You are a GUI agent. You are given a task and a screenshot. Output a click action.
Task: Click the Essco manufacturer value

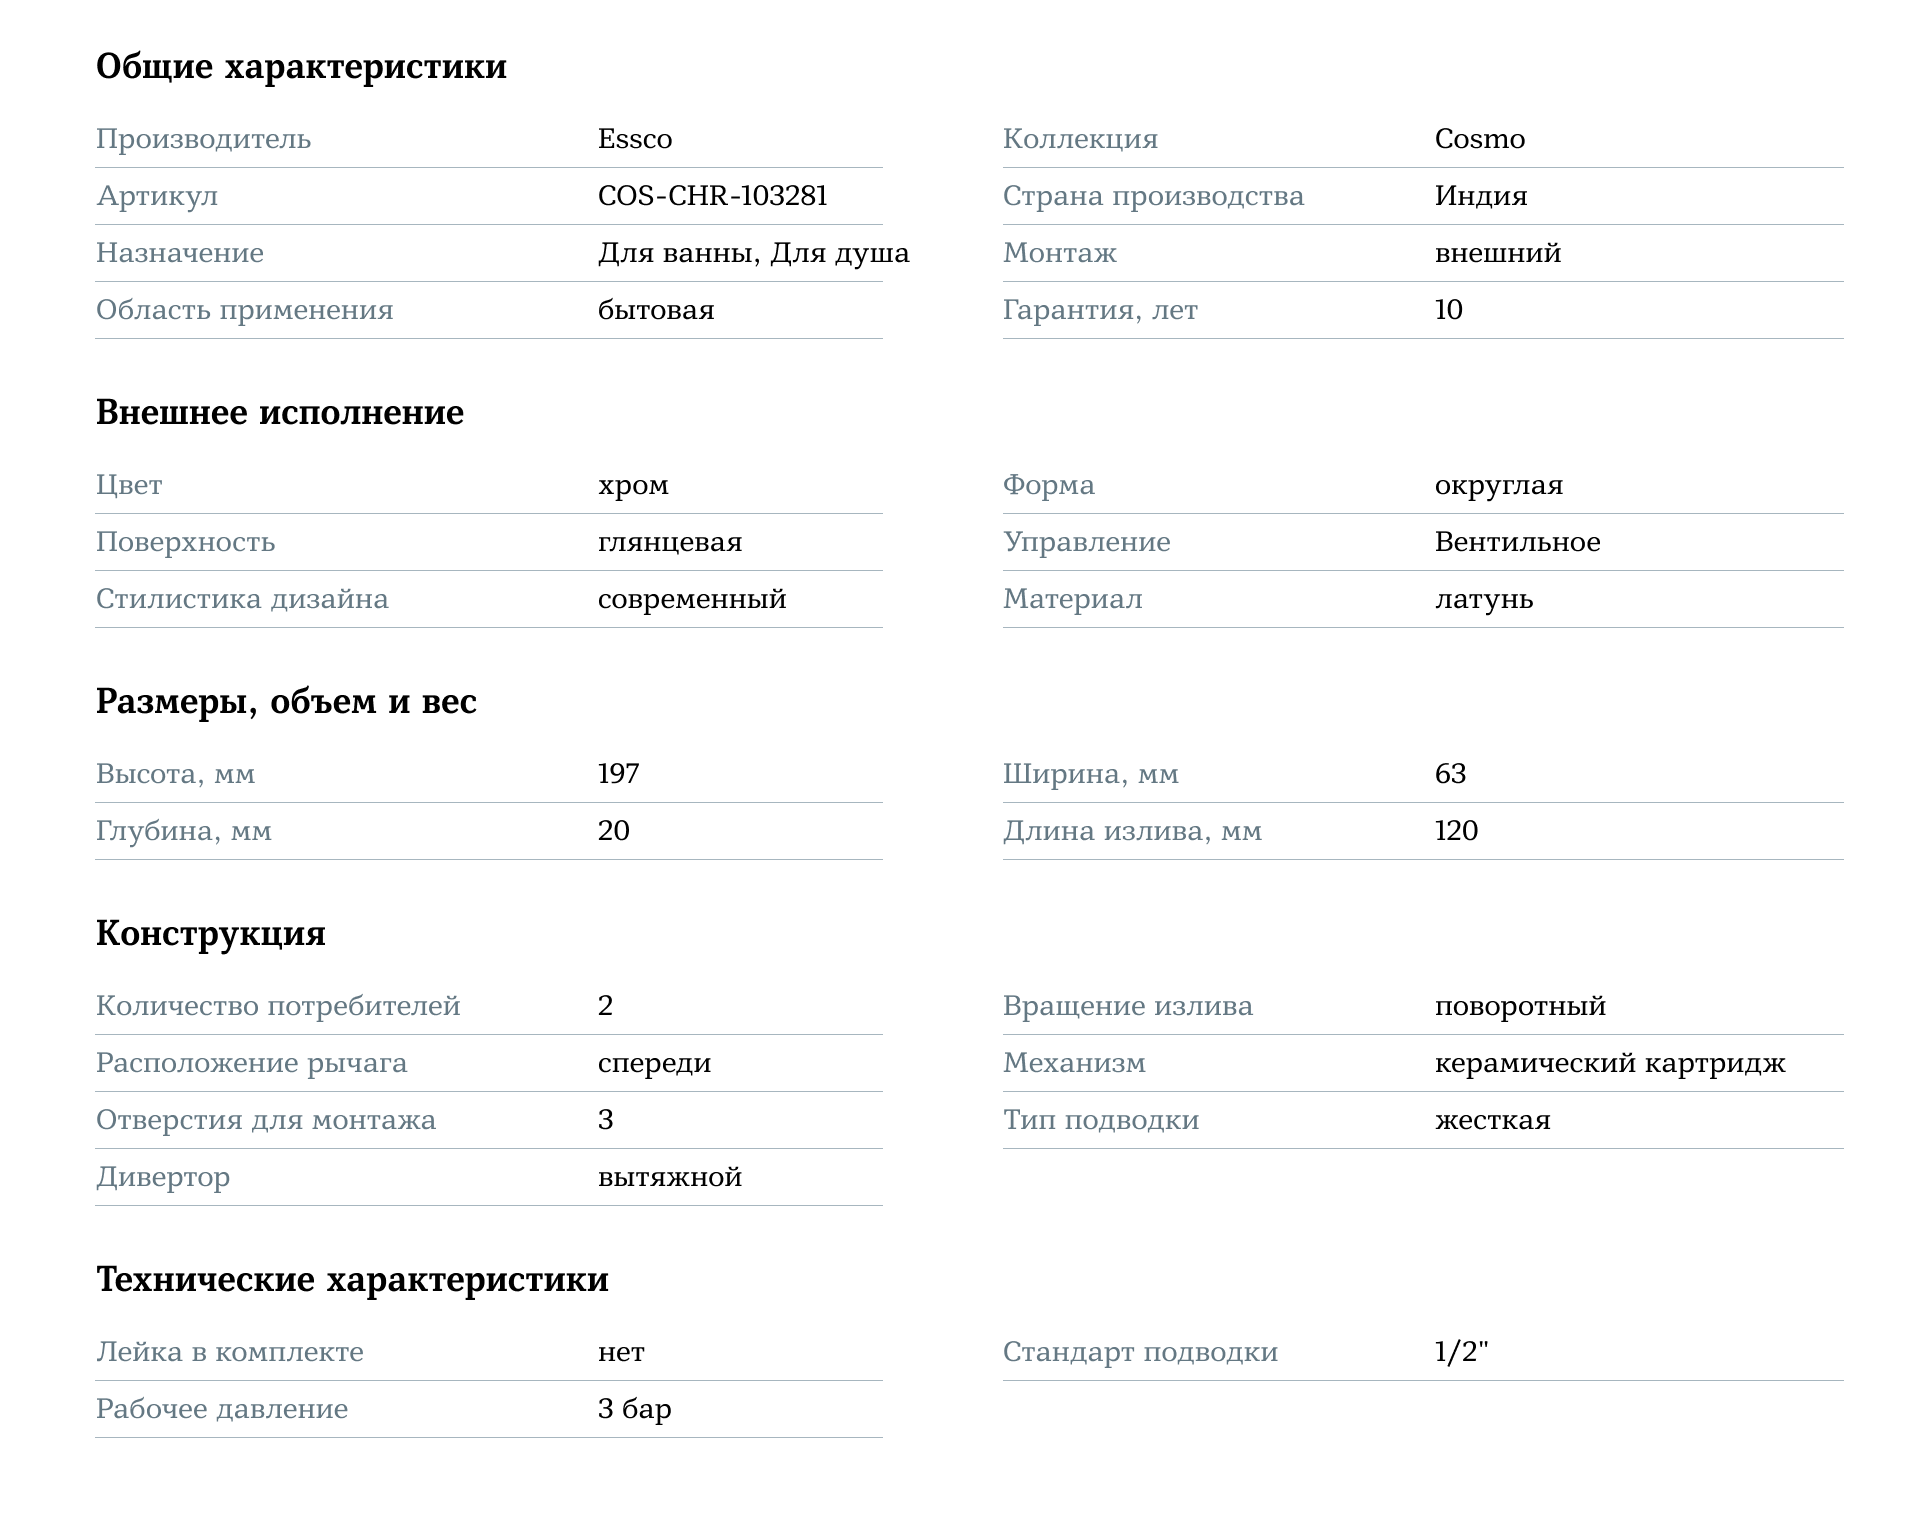[635, 139]
